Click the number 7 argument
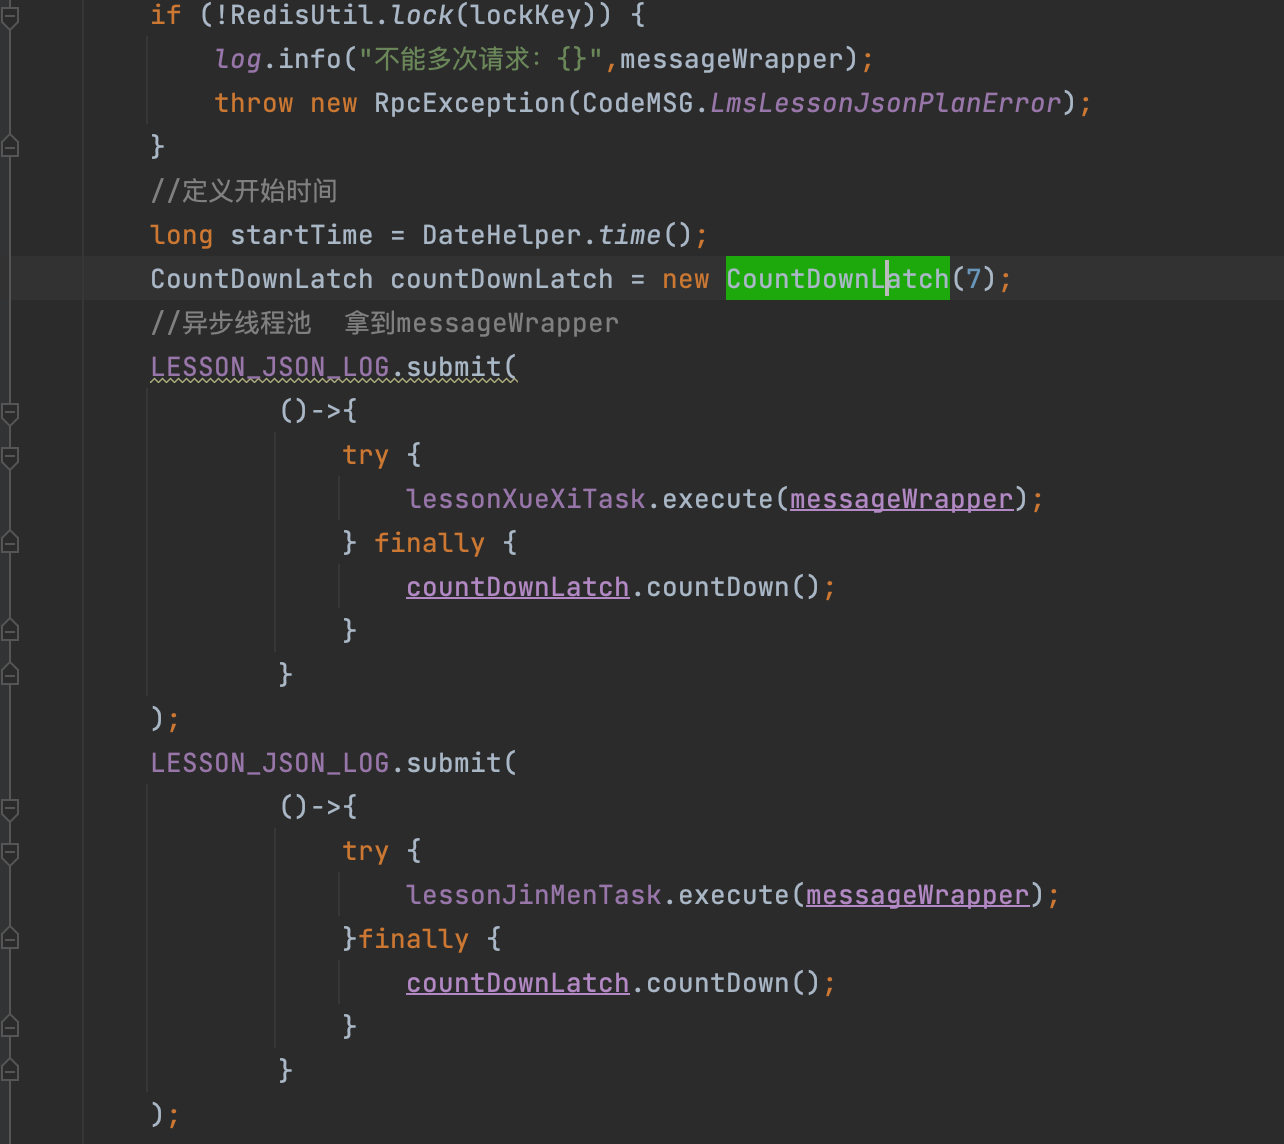Screen dimensions: 1284x1144 point(974,279)
